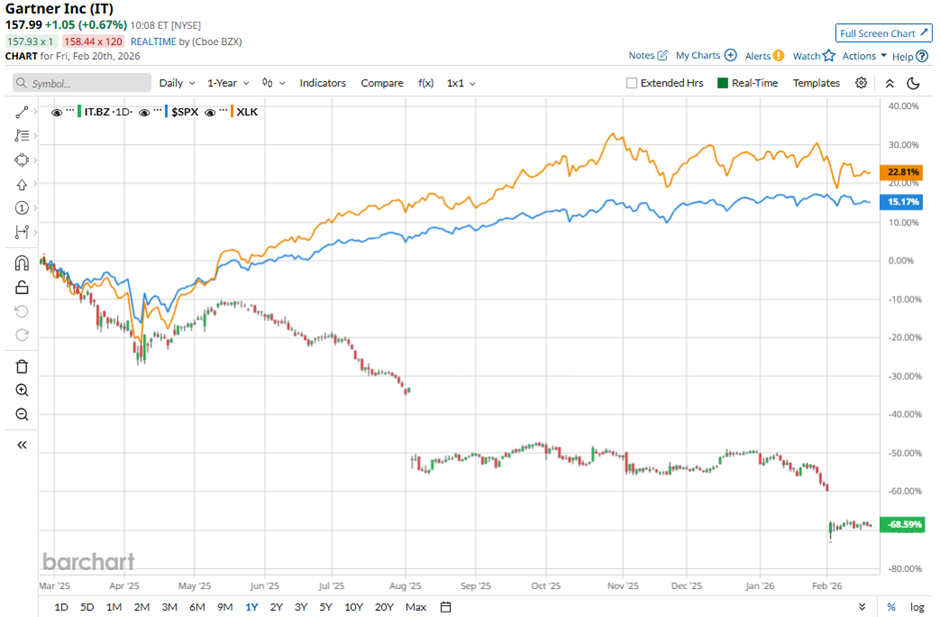Collapse the header with the up chevrons icon
Viewport: 940px width, 617px height.
tap(890, 83)
